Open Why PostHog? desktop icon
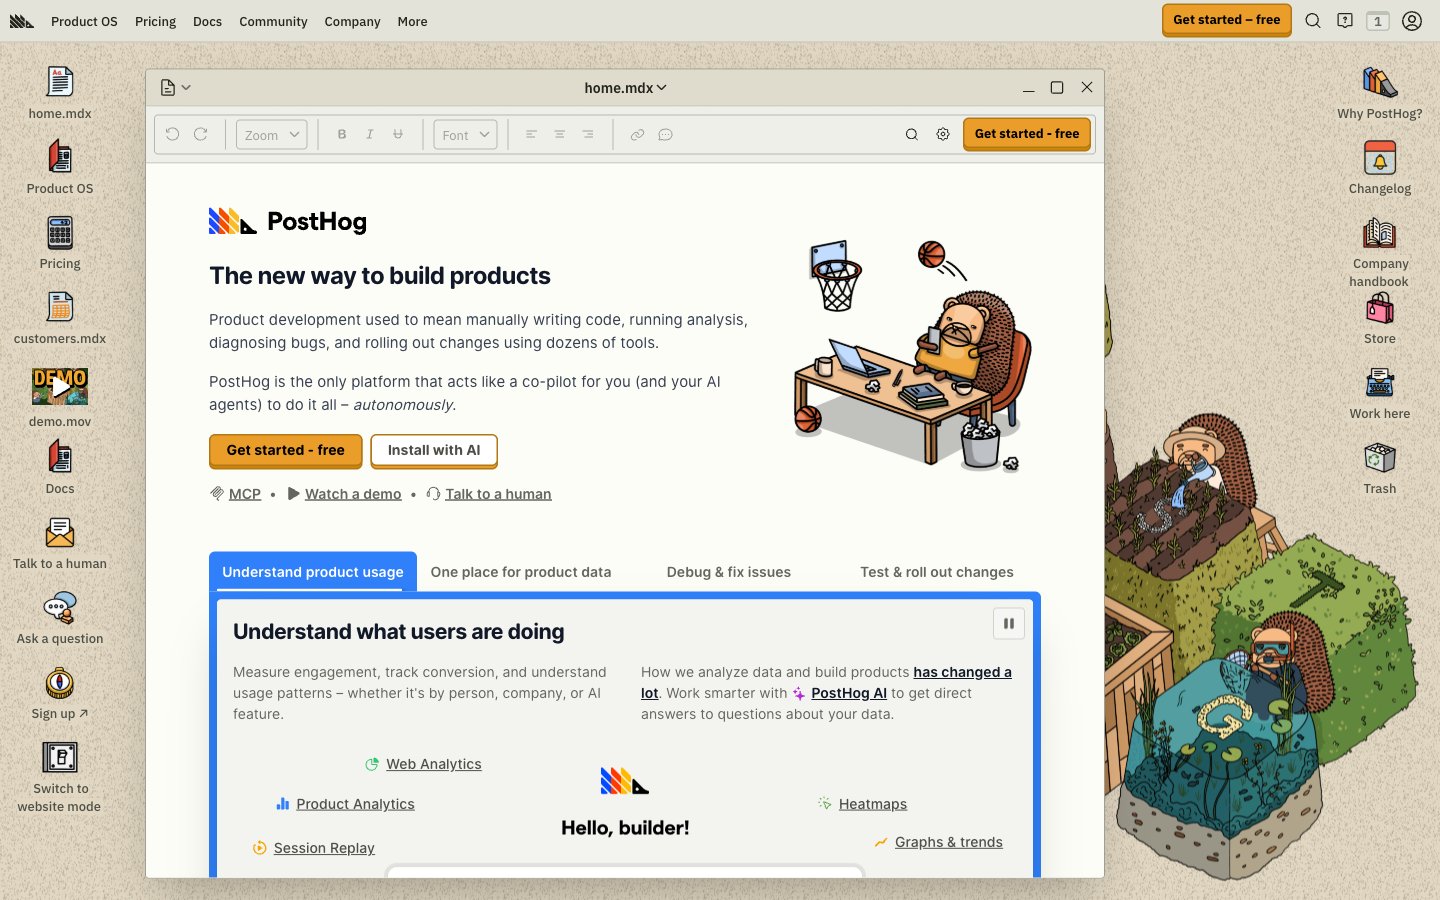This screenshot has height=900, width=1440. click(1380, 93)
